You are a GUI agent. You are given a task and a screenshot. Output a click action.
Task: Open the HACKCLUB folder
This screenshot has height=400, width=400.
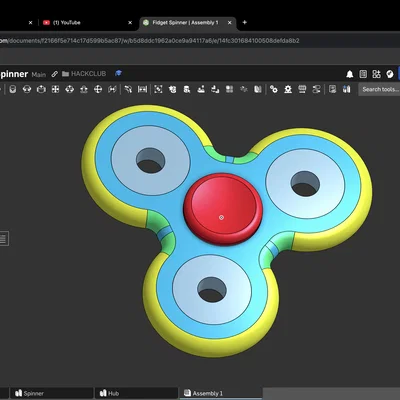(x=84, y=74)
